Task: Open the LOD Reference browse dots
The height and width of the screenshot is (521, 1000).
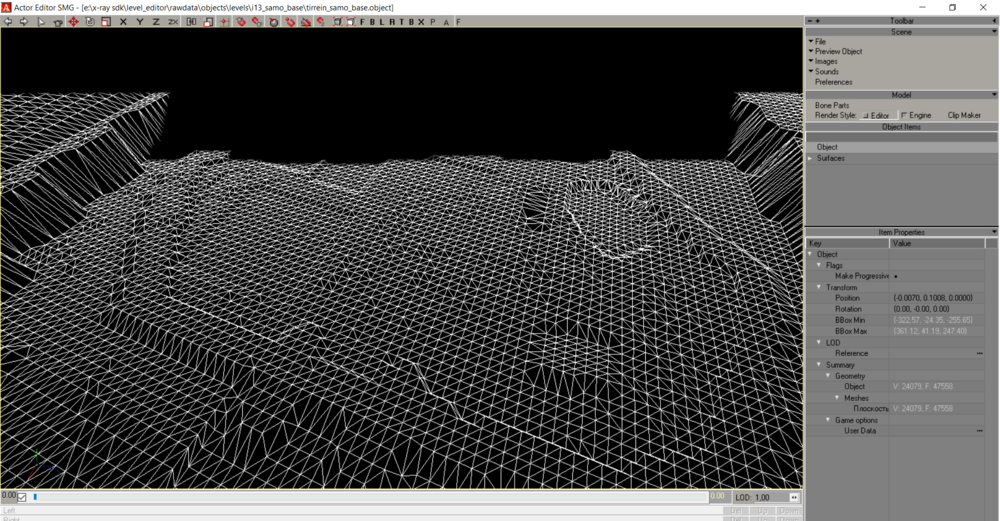Action: 980,353
